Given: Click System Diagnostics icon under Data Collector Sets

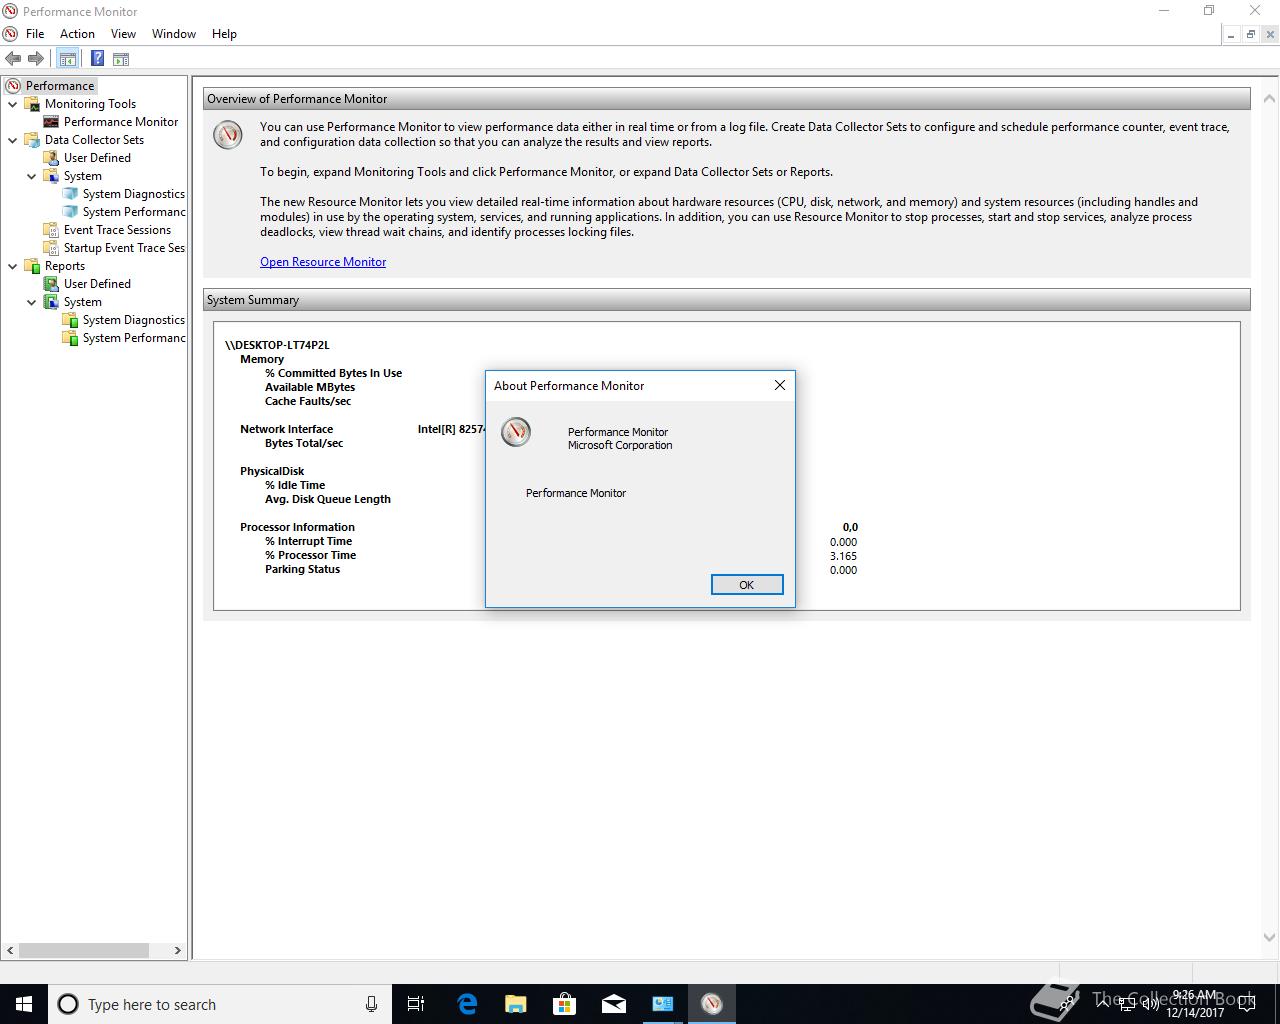Looking at the screenshot, I should pyautogui.click(x=70, y=194).
